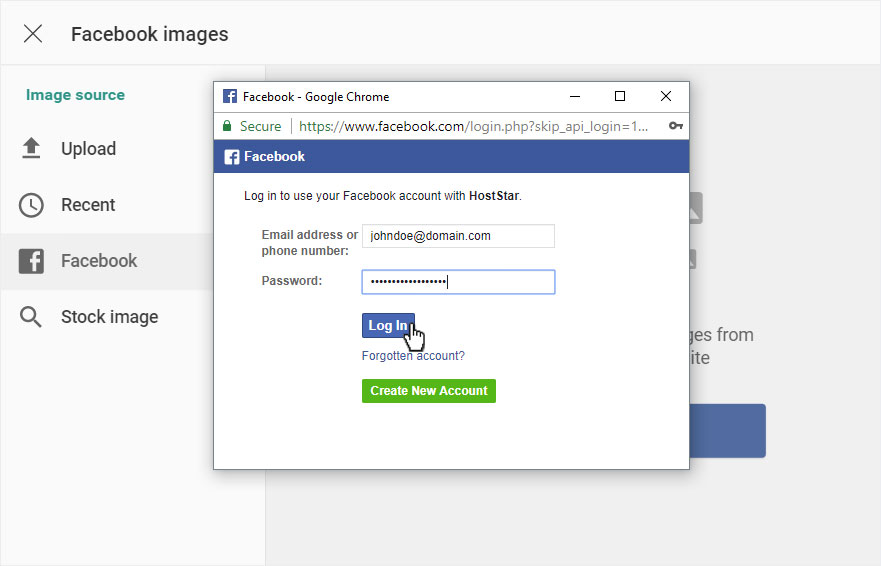Click the Recent clock icon
The width and height of the screenshot is (881, 566).
tap(31, 205)
